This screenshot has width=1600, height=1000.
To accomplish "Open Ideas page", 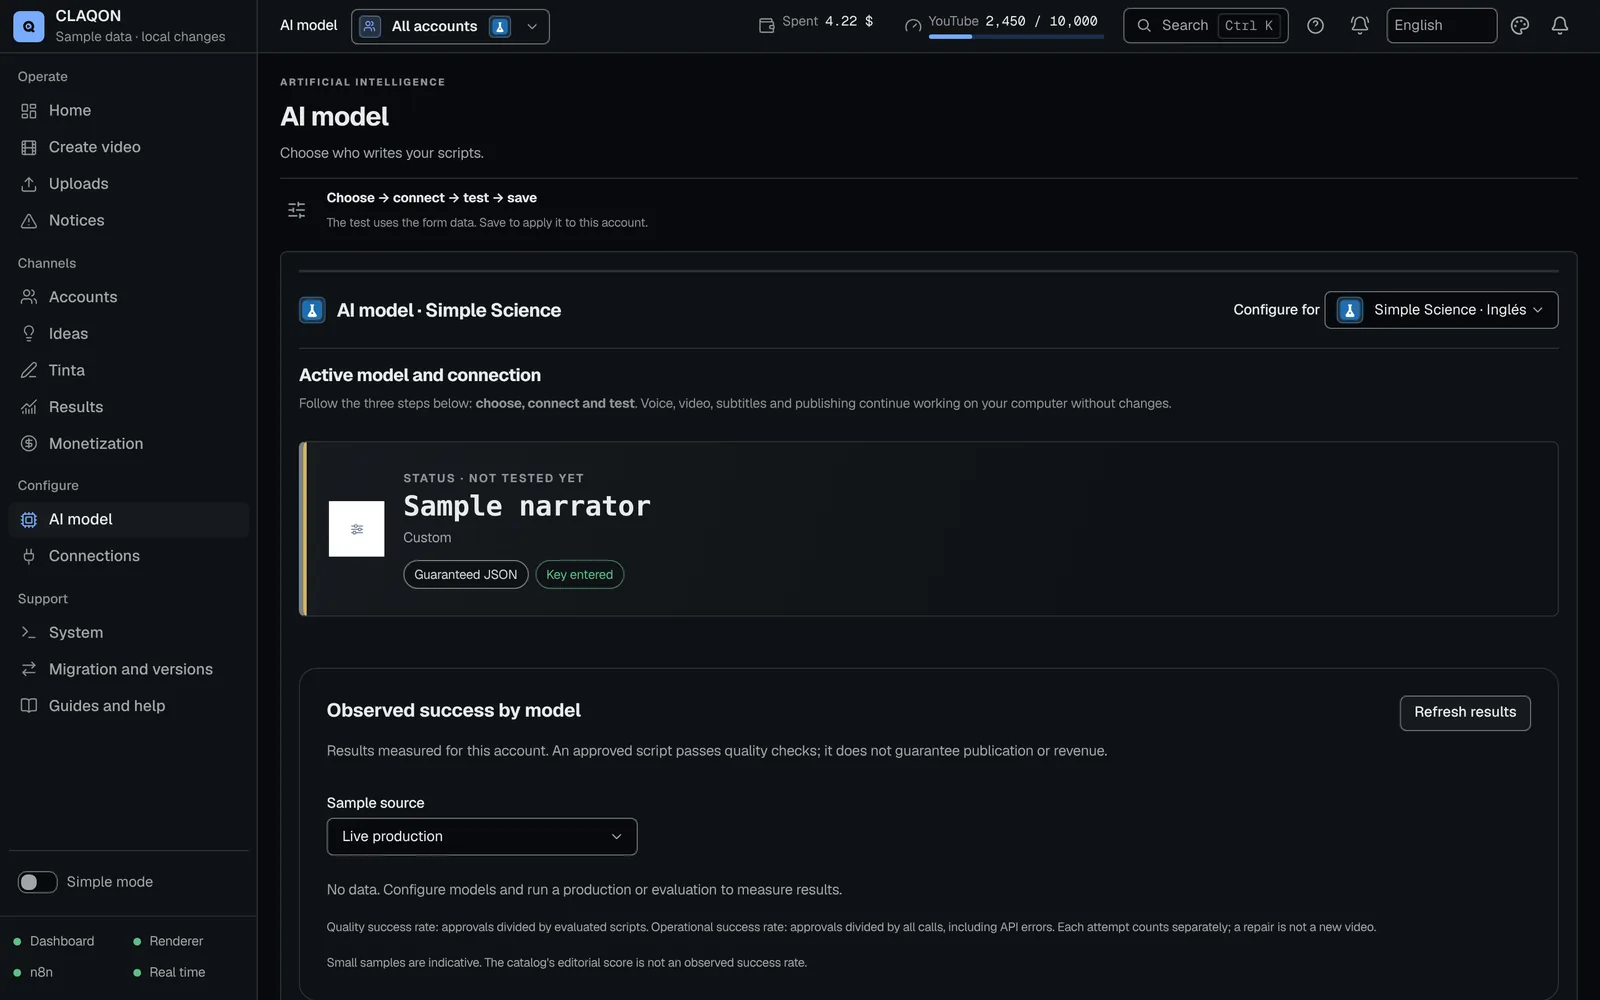I will coord(128,334).
